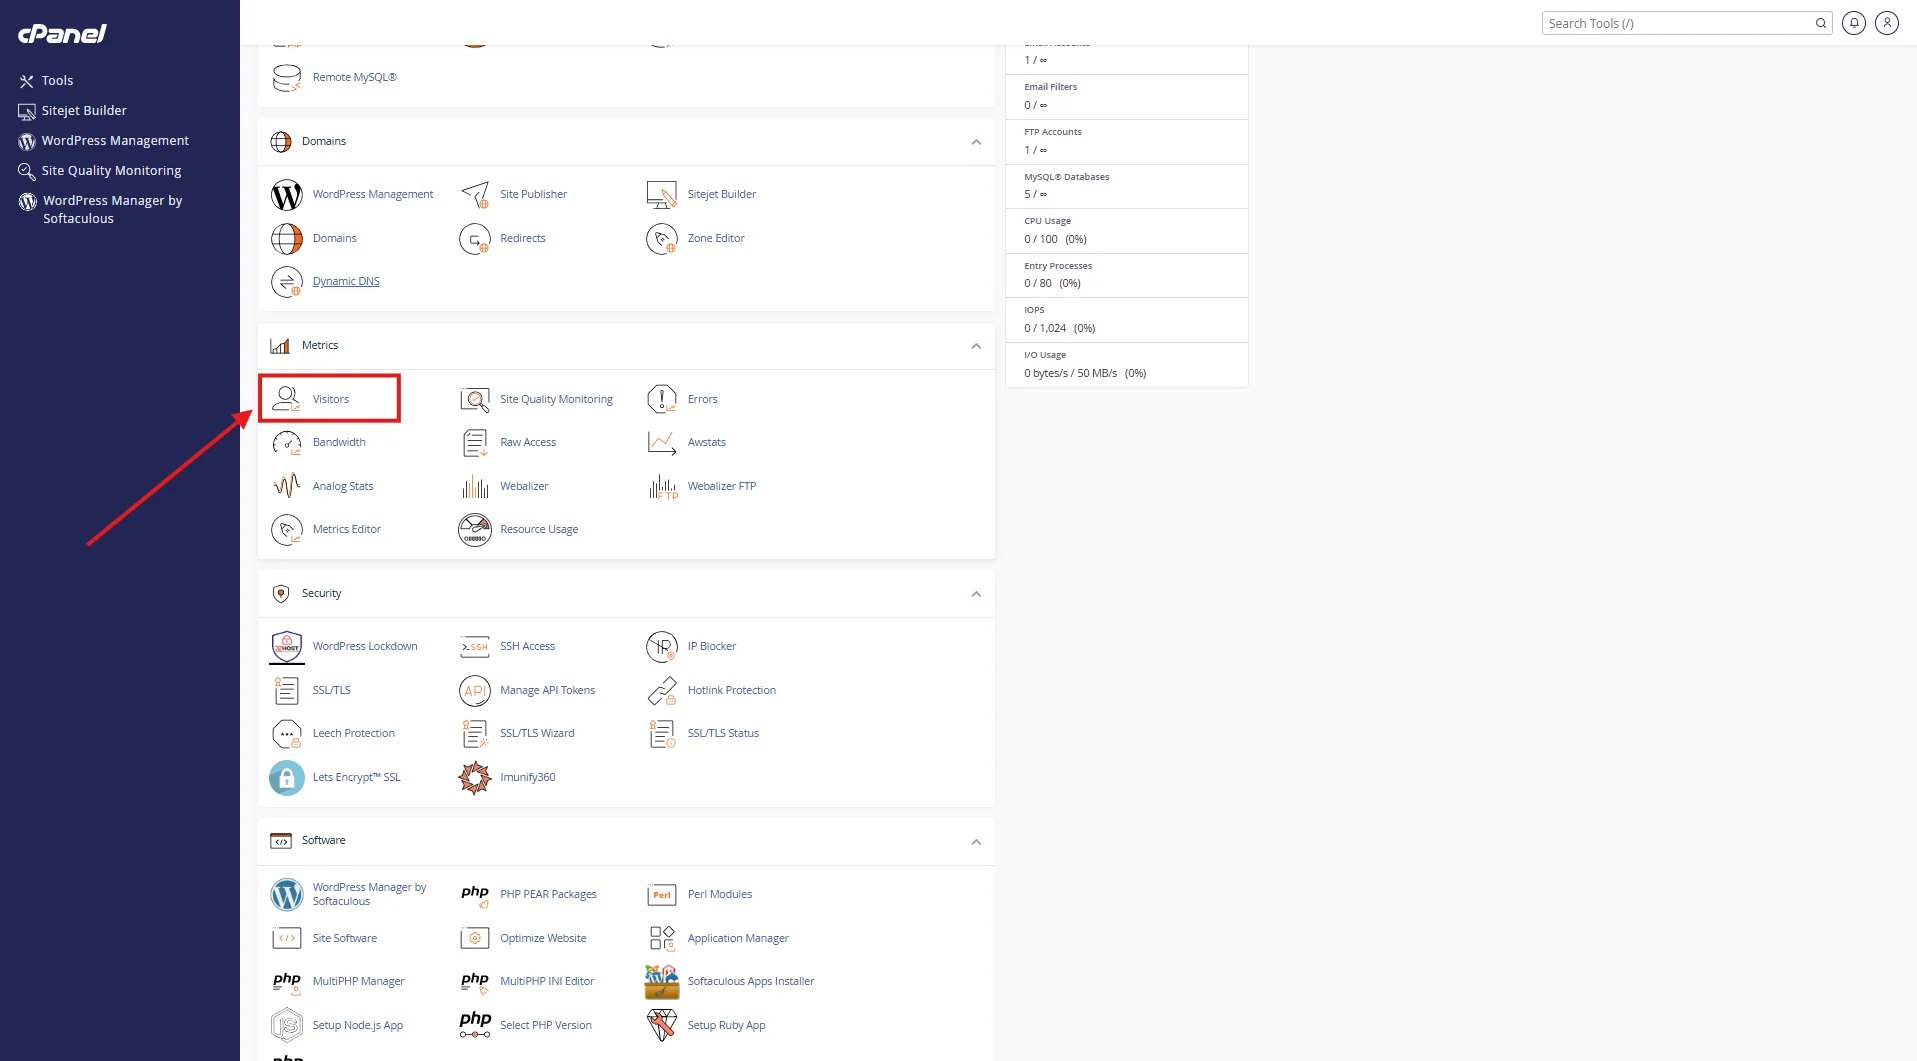Open the Sitejet Builder icon in Domains section

pos(662,194)
